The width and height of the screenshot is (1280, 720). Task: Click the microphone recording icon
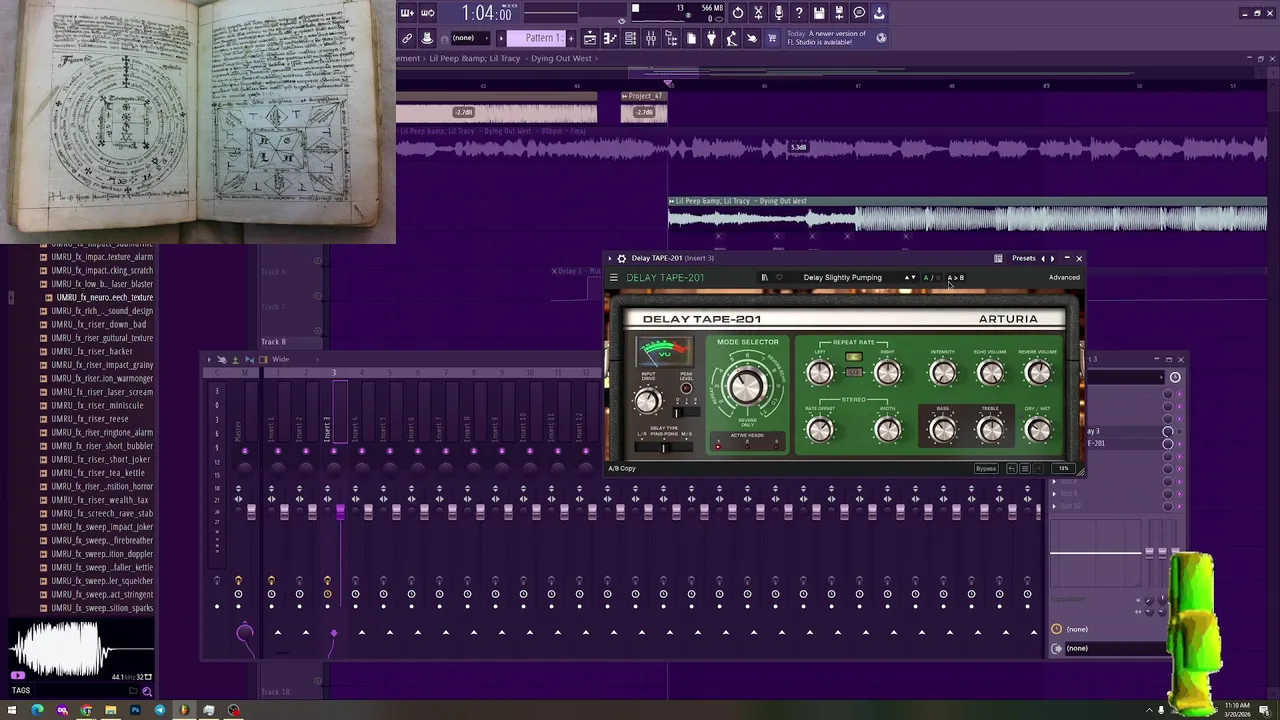[x=779, y=13]
